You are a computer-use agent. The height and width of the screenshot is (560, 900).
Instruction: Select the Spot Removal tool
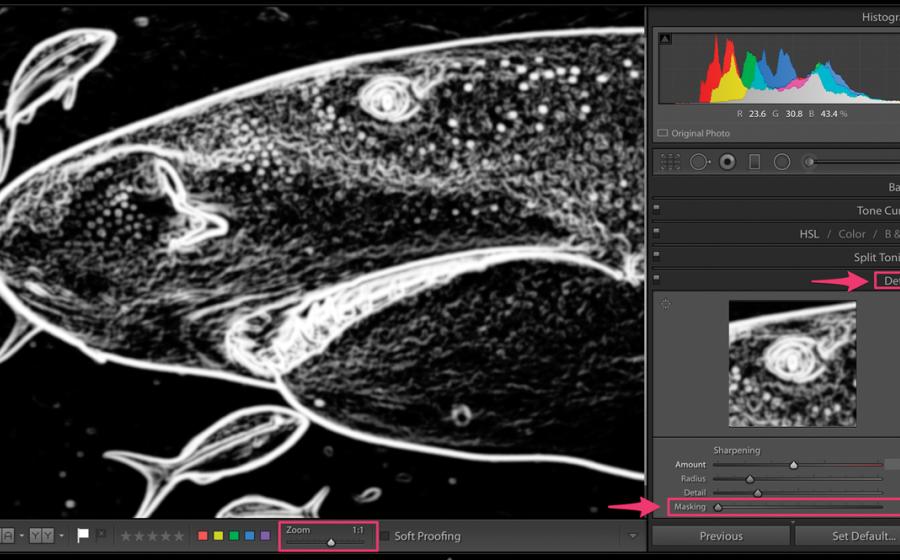tap(699, 162)
